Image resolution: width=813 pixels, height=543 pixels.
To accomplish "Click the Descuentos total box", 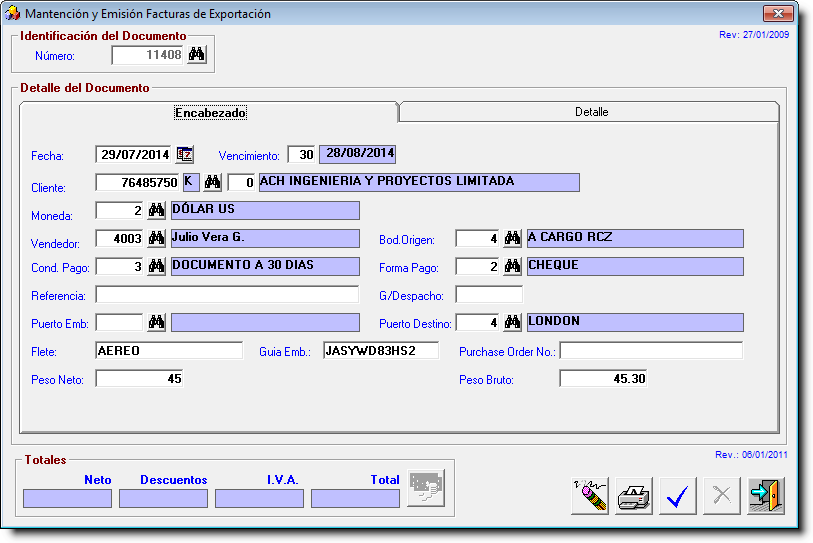I will (163, 498).
